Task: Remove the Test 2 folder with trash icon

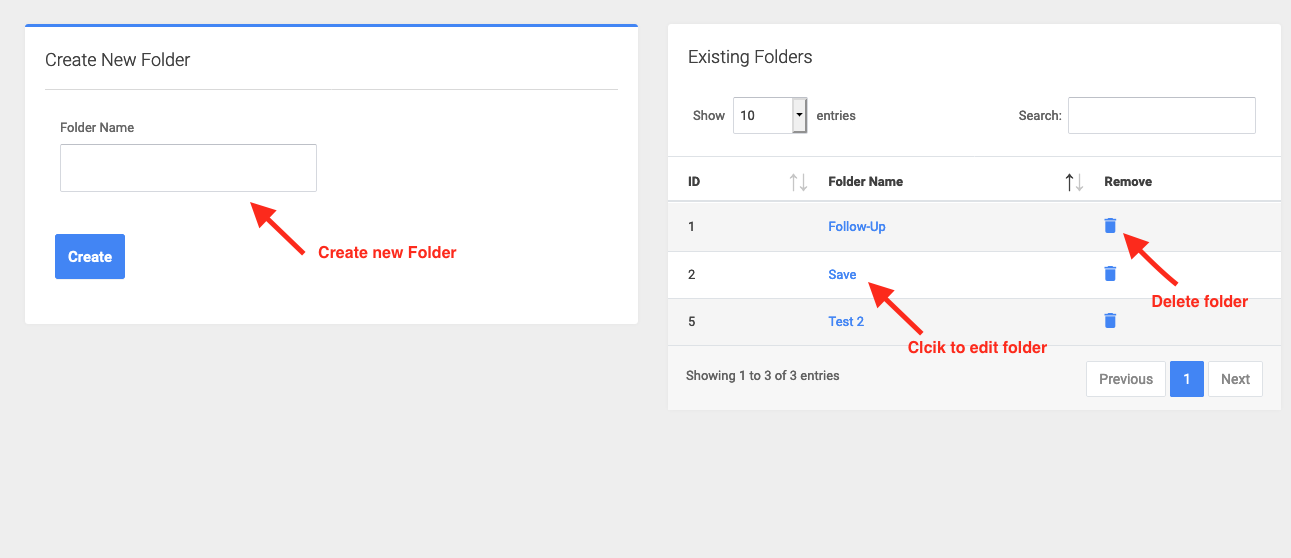Action: (1110, 320)
